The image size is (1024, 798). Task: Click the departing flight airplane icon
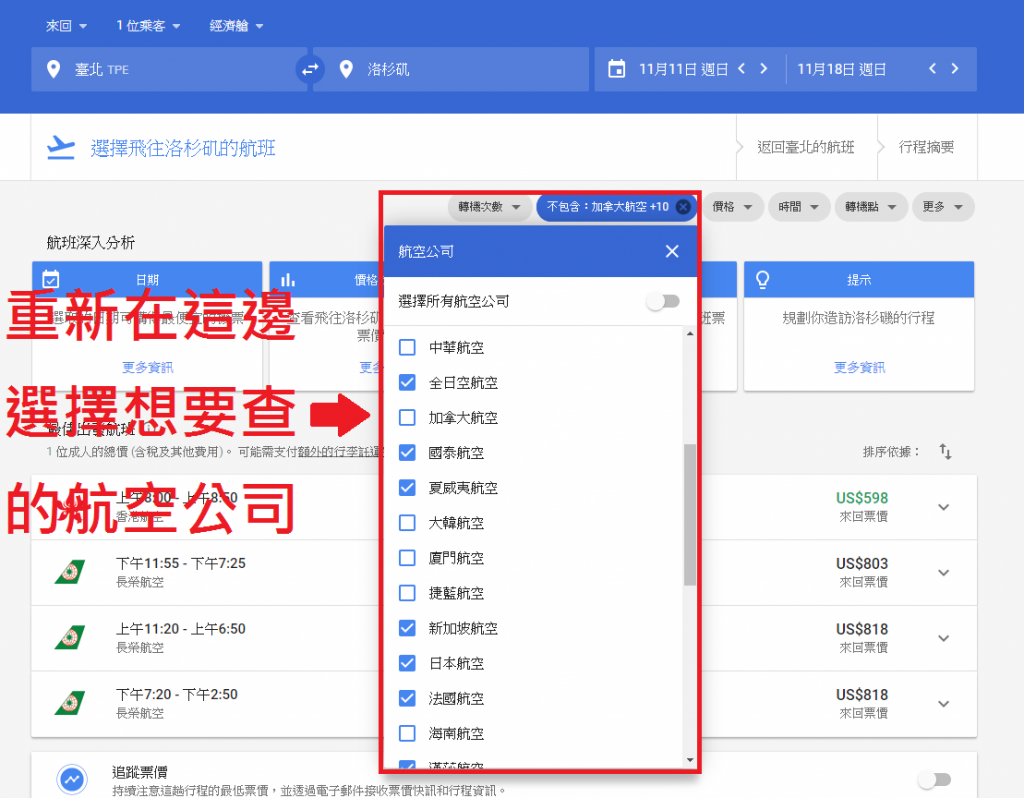(x=61, y=148)
